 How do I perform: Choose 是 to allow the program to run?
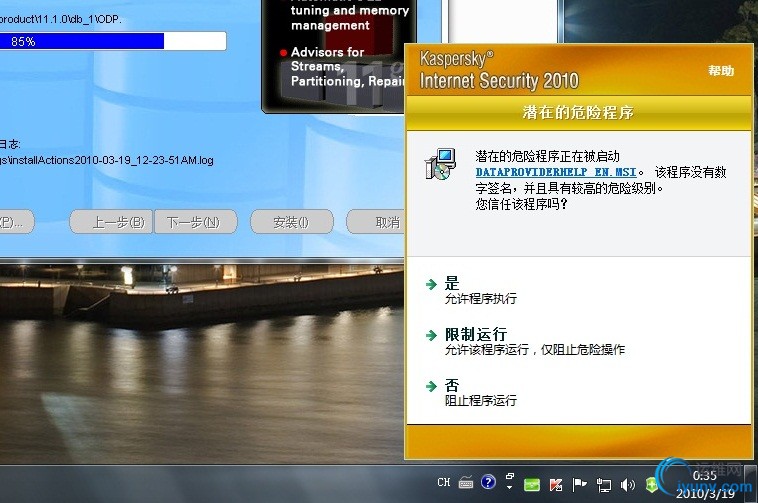click(x=452, y=283)
